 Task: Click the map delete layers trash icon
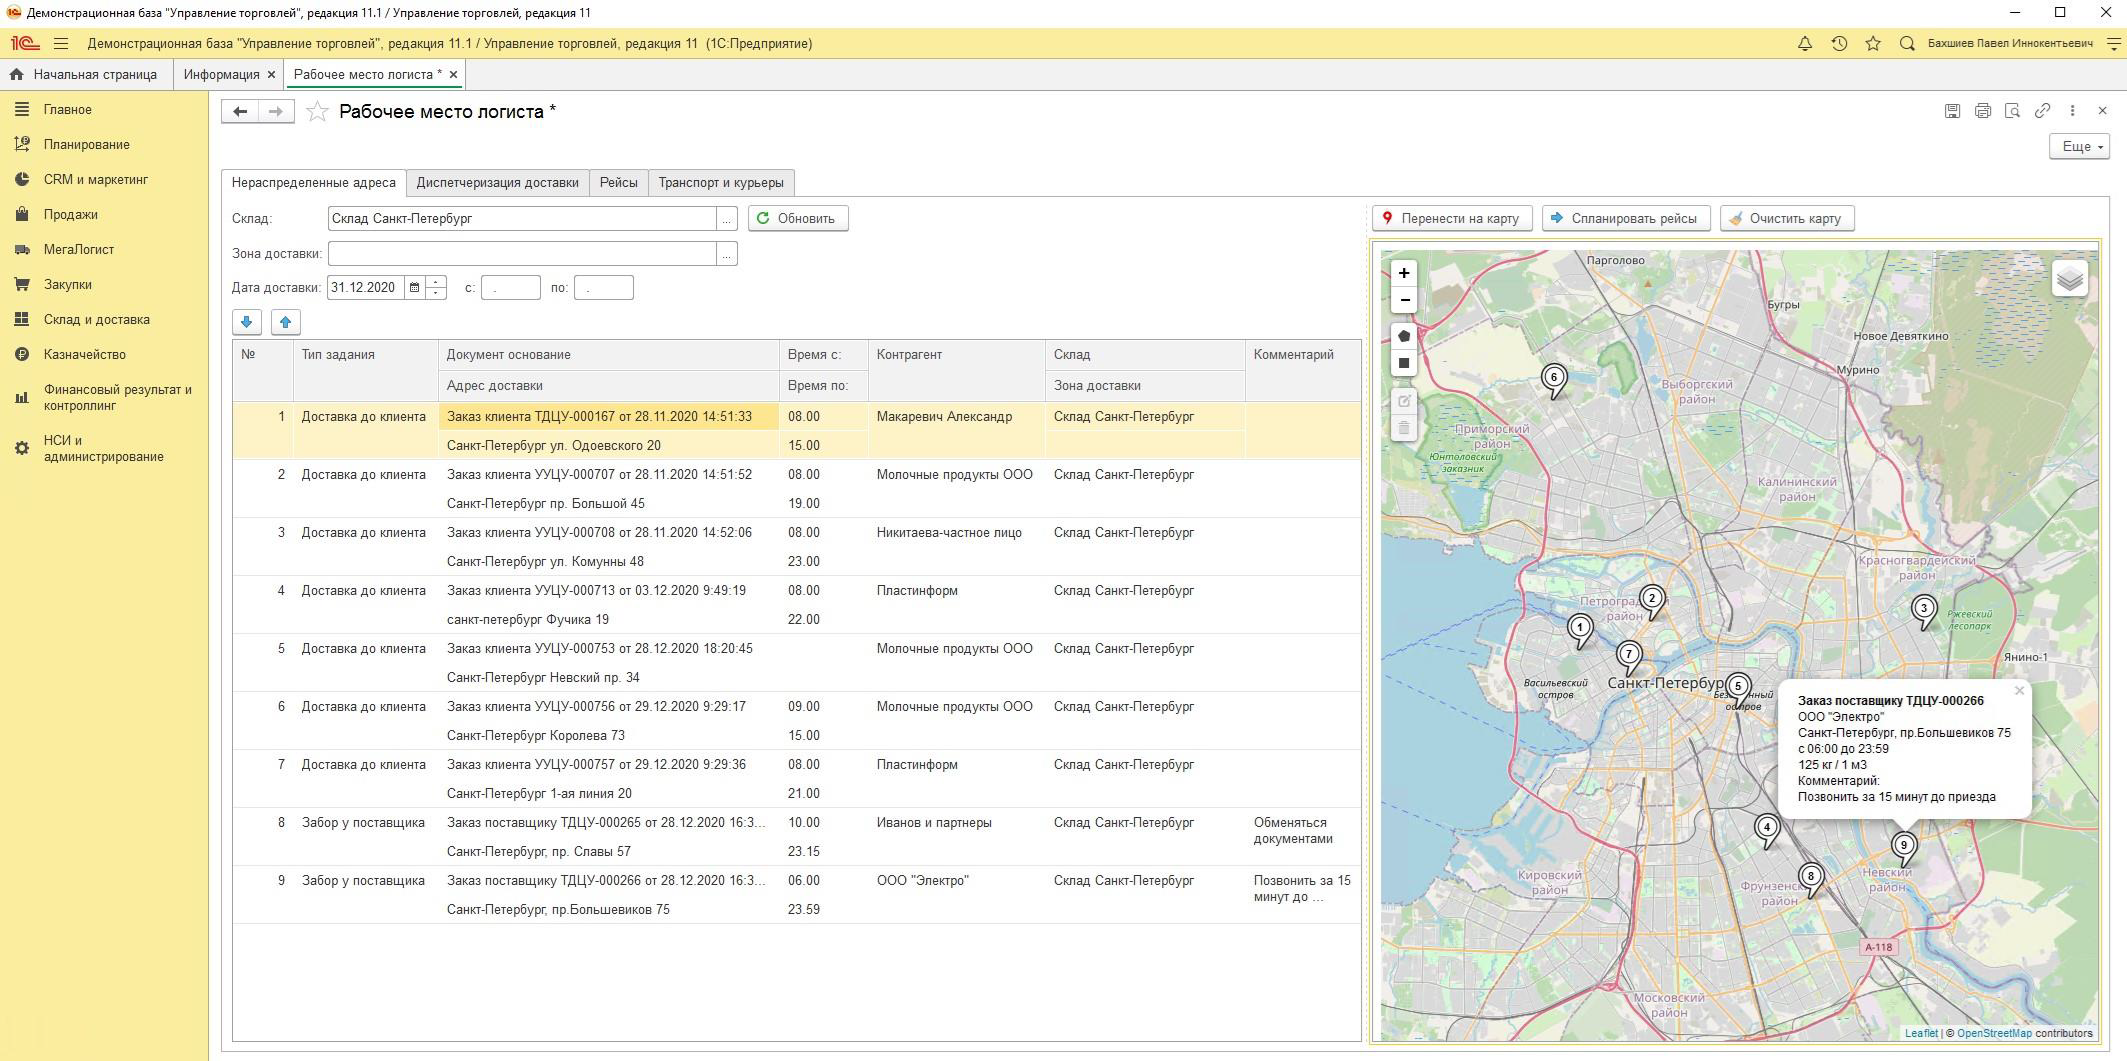[x=1404, y=428]
